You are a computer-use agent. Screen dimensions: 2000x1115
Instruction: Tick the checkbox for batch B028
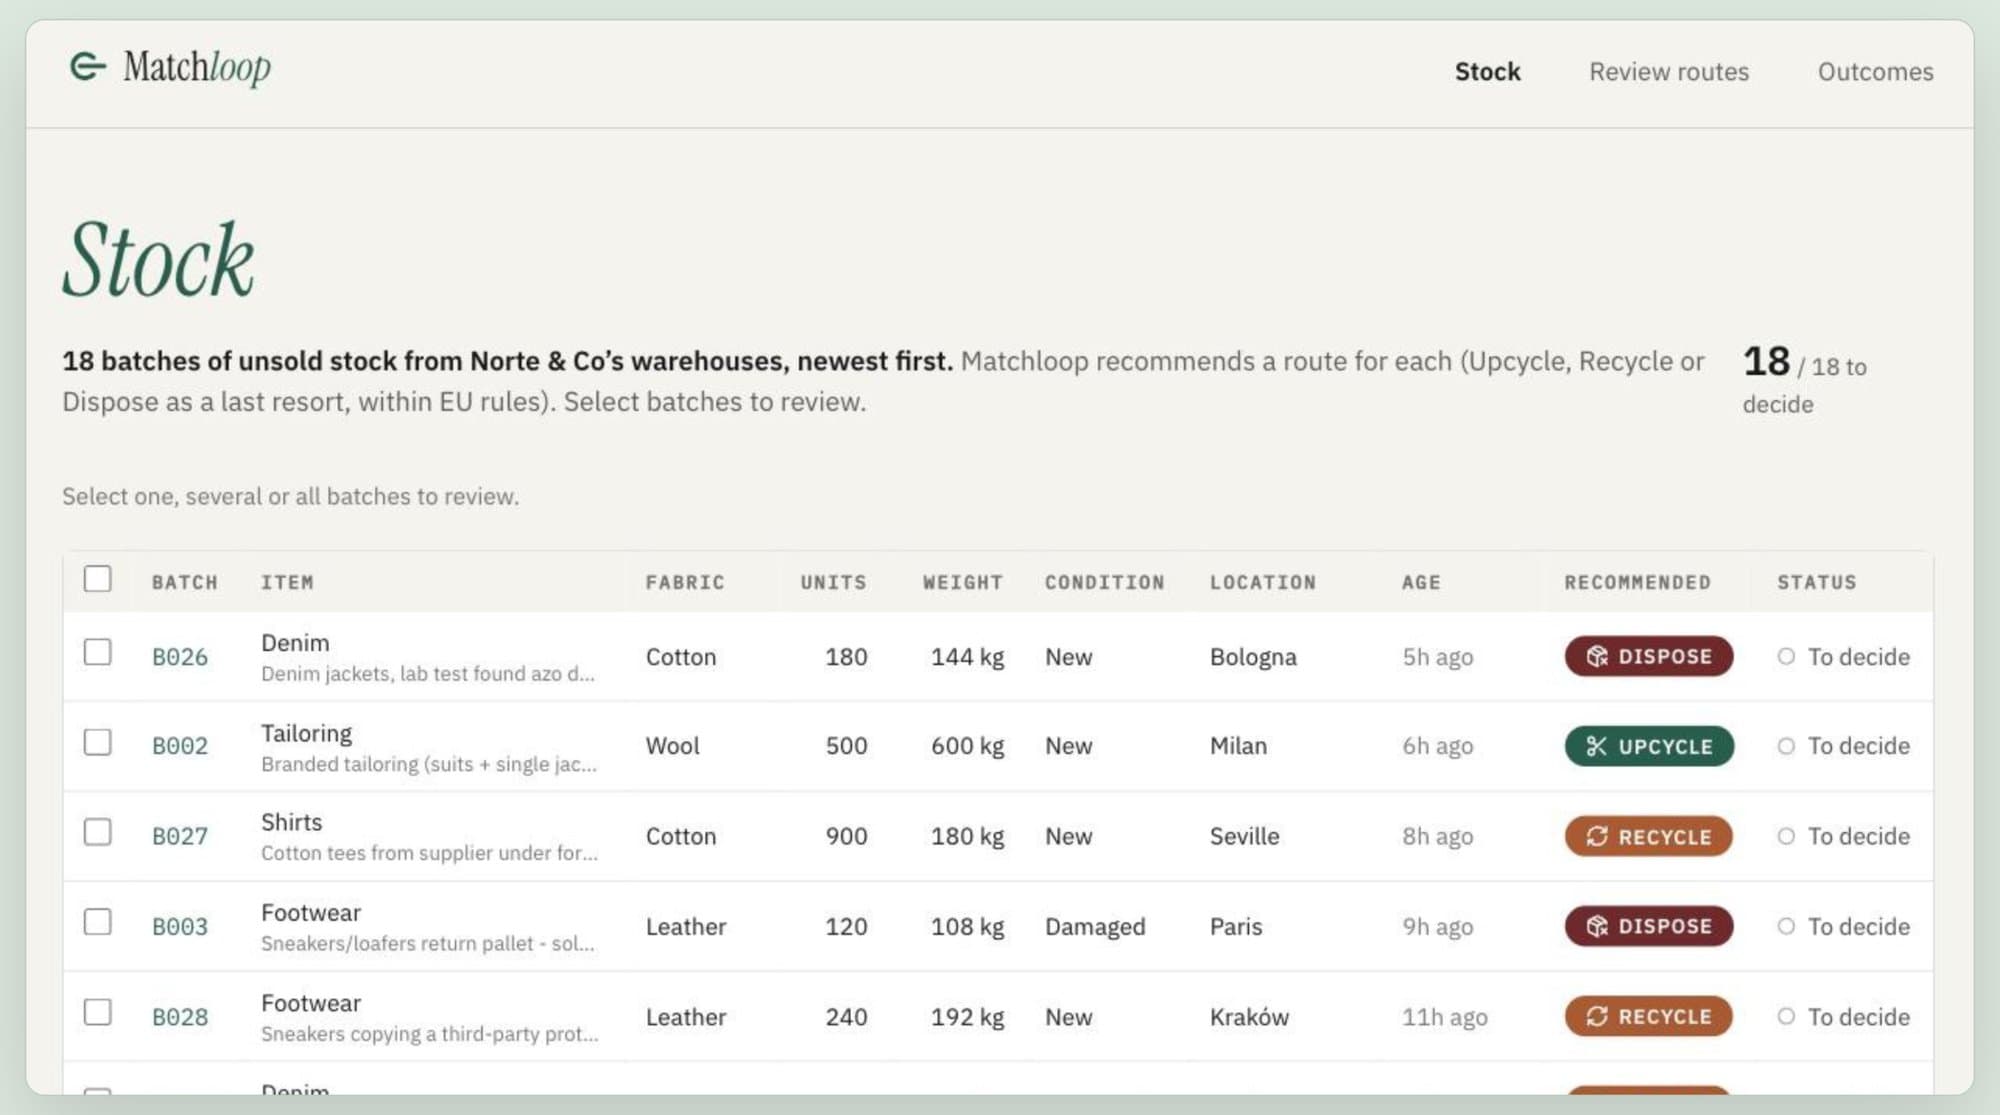[x=97, y=1012]
